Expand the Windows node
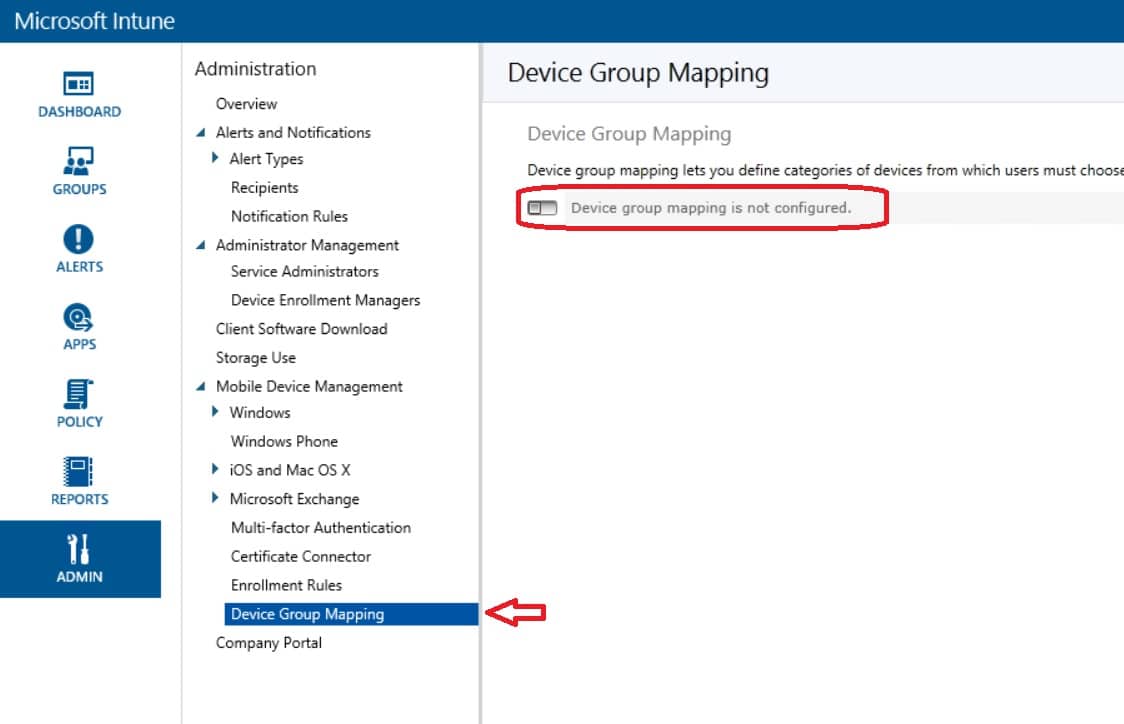Viewport: 1124px width, 724px height. (x=215, y=412)
